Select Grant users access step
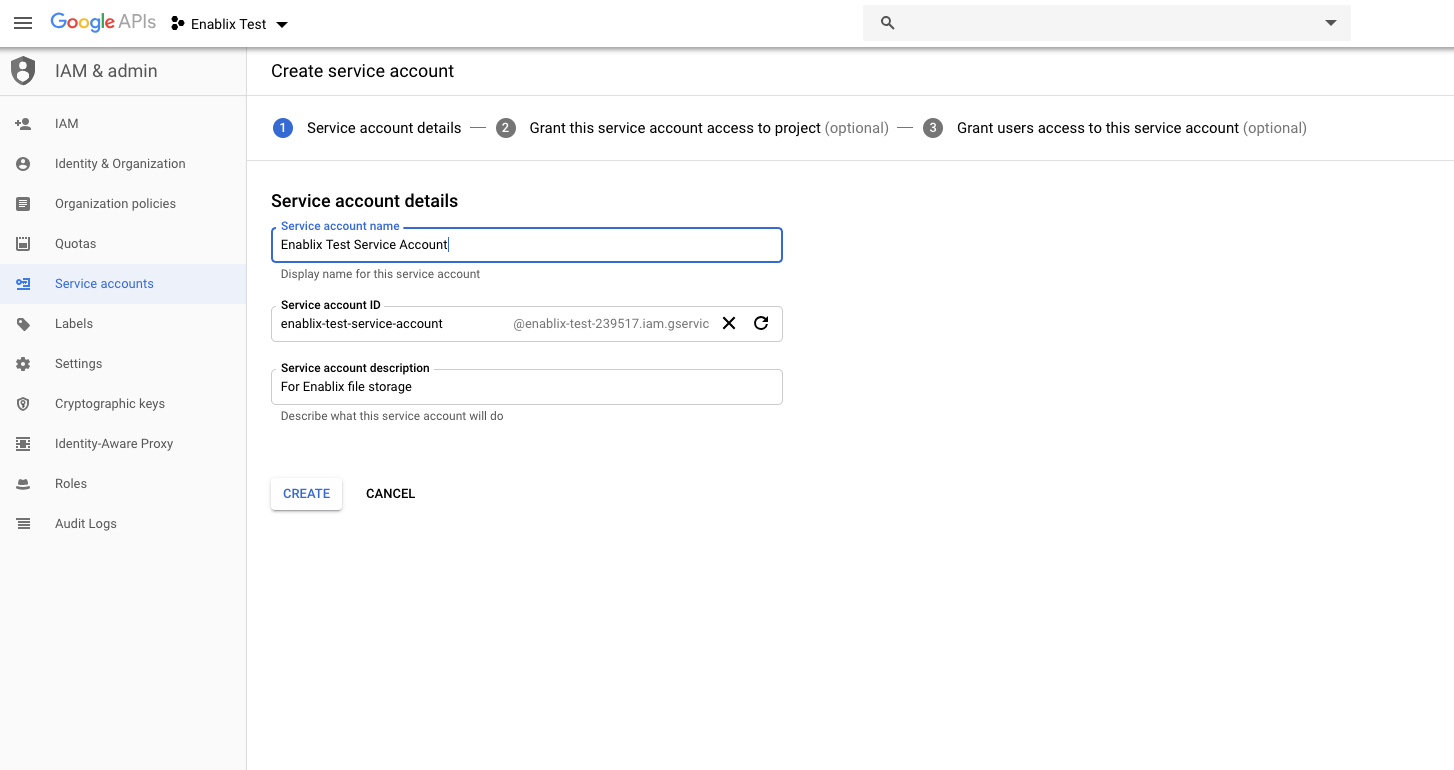This screenshot has height=770, width=1454. [1132, 128]
